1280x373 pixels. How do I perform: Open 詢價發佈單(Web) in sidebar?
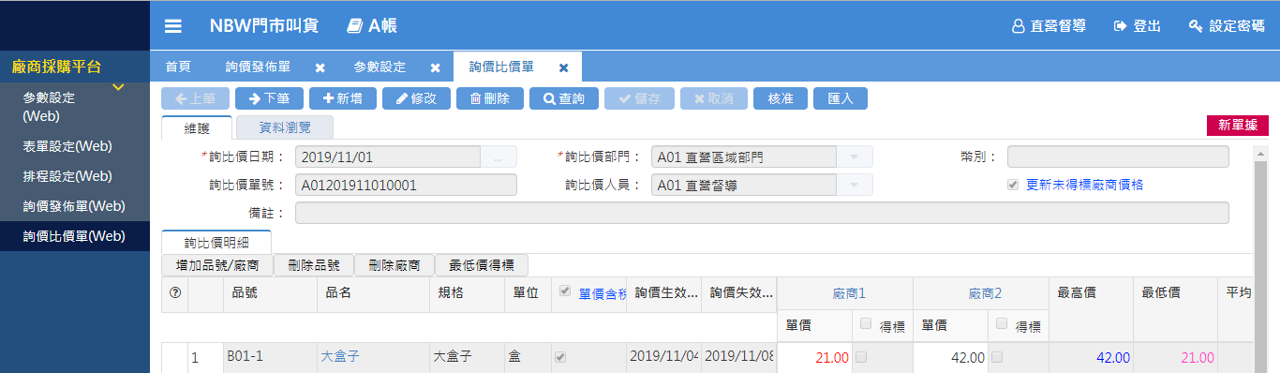click(x=75, y=206)
